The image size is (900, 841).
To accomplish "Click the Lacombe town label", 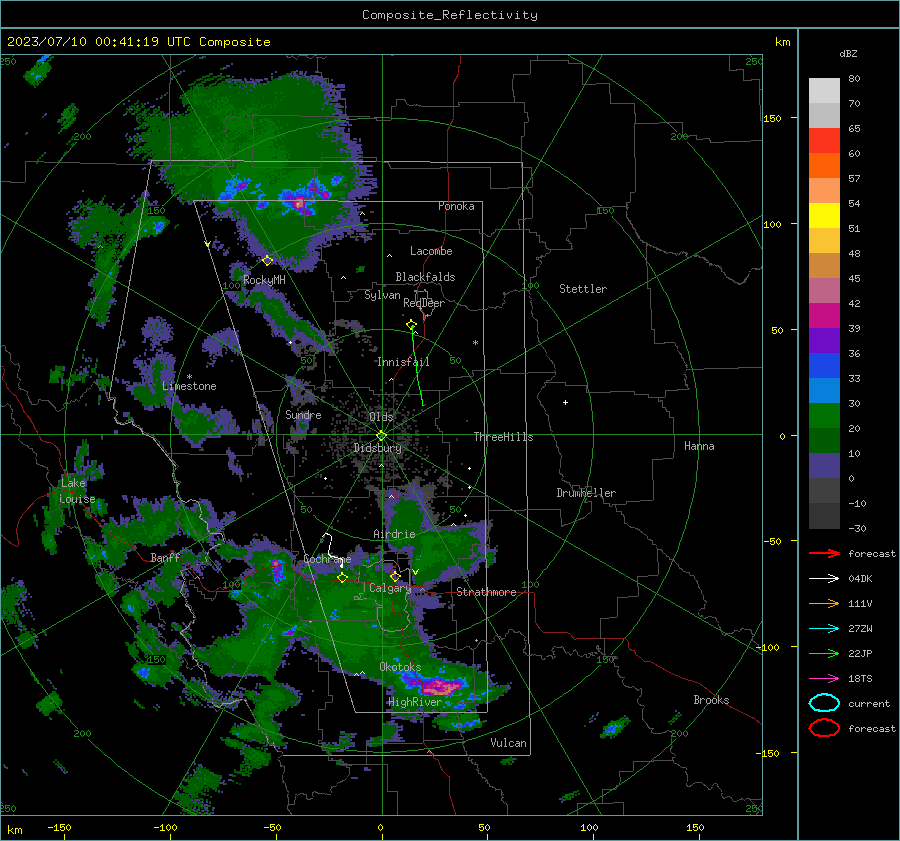I will click(x=431, y=251).
